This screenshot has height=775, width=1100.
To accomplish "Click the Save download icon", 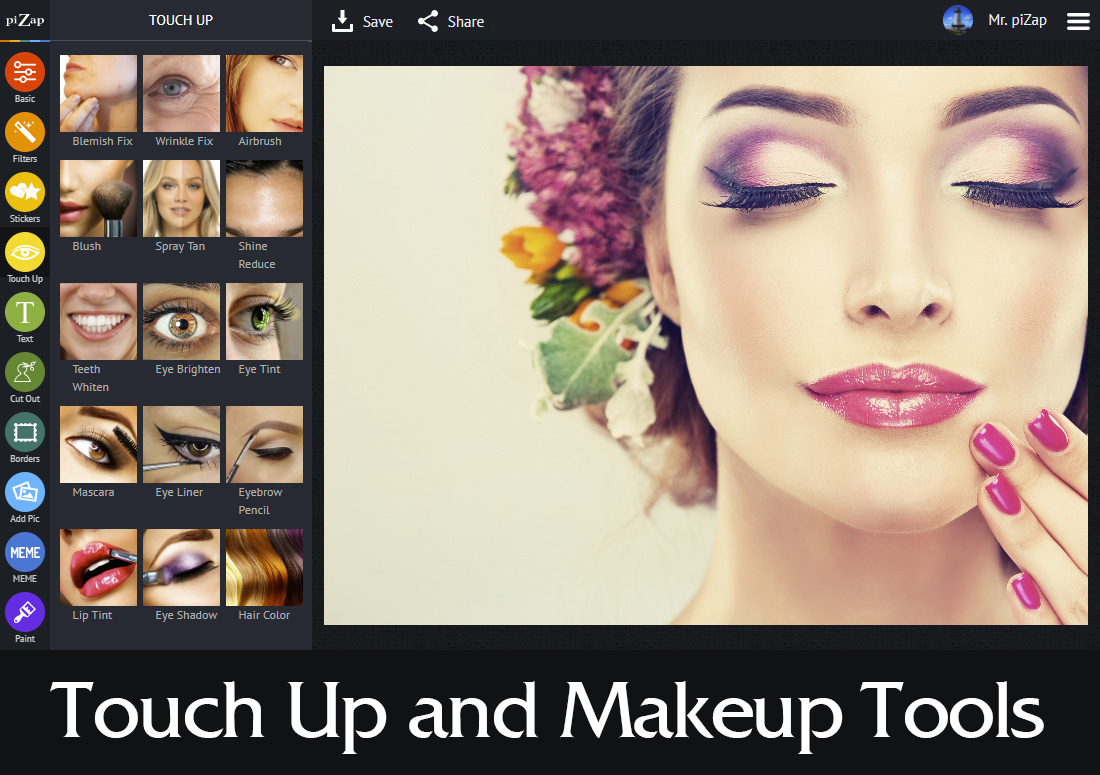I will 342,21.
